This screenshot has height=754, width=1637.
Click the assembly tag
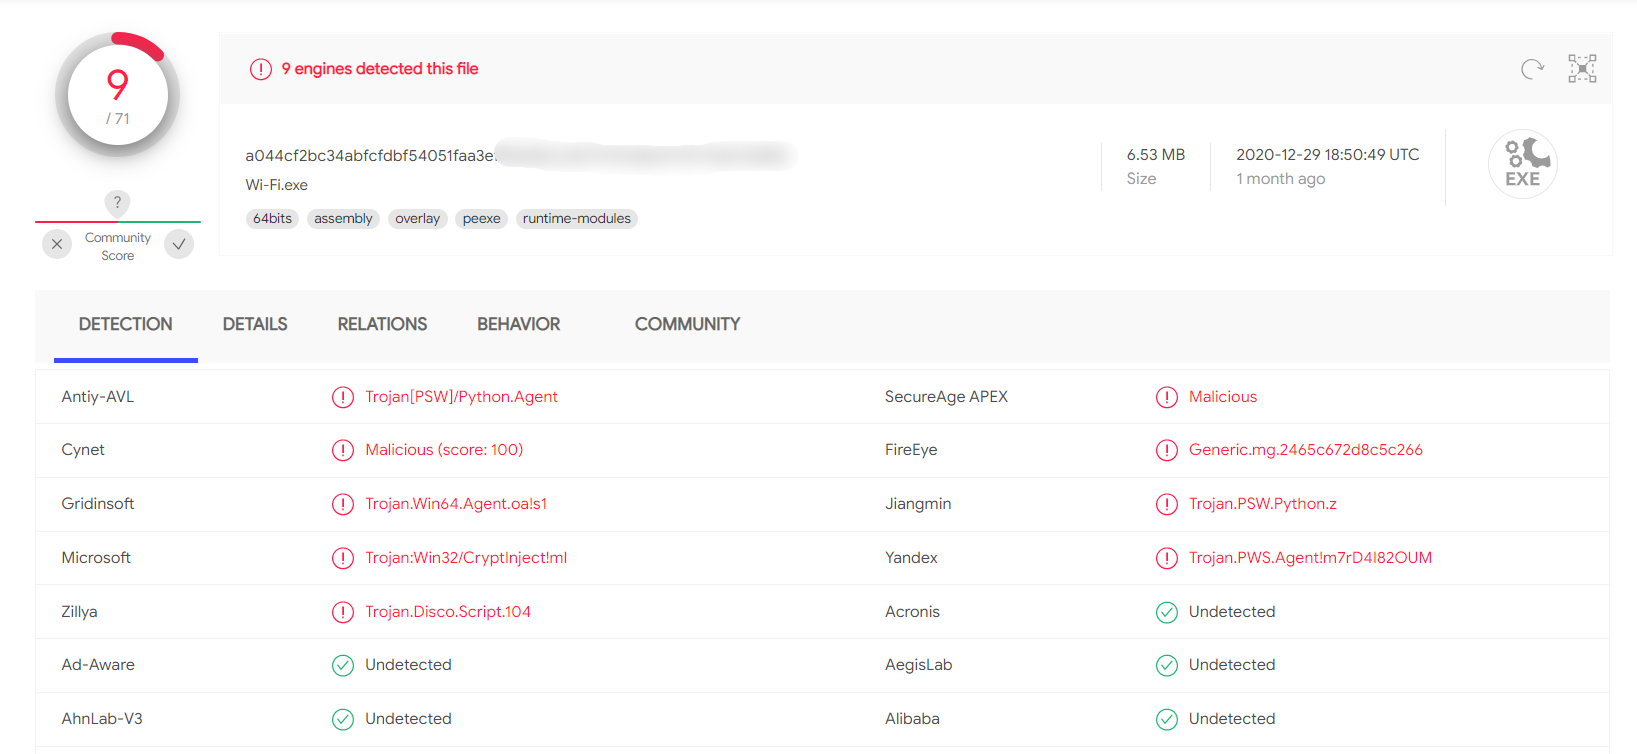[x=343, y=219]
